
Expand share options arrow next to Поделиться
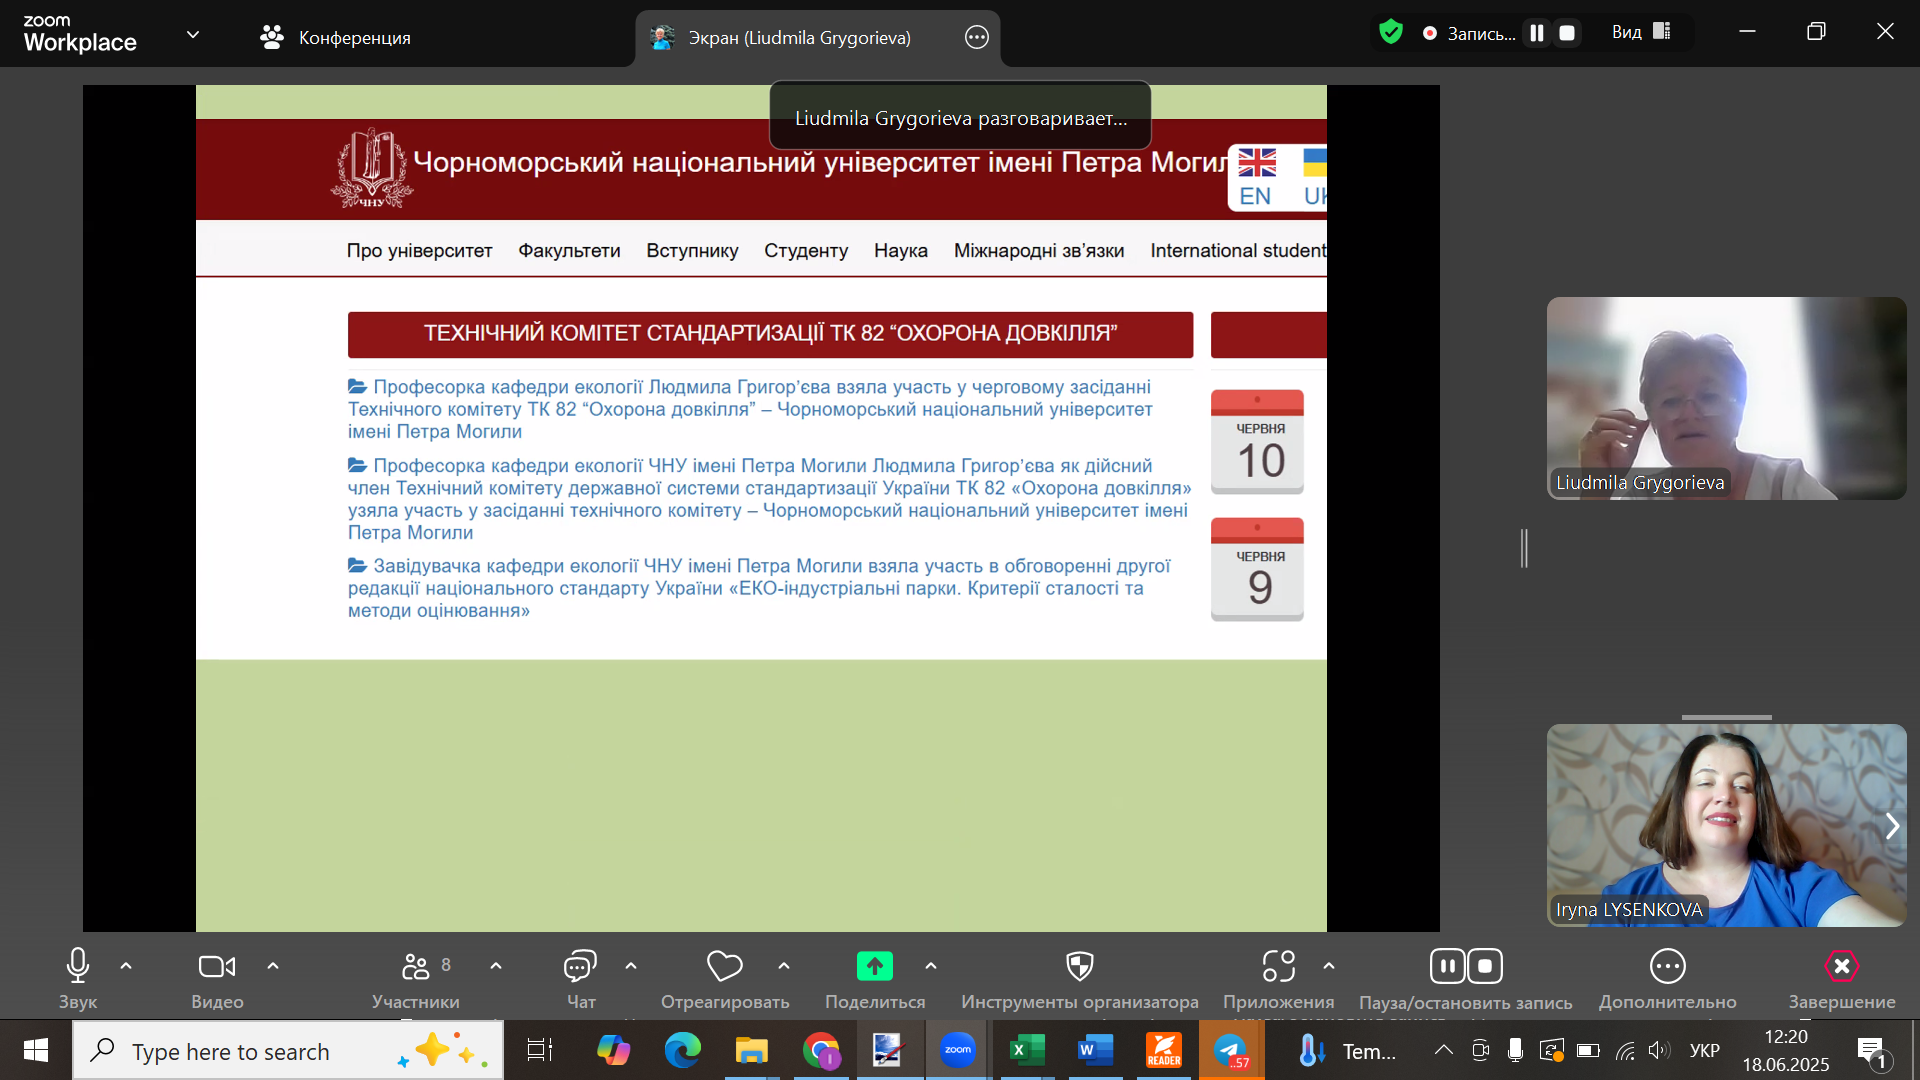pyautogui.click(x=931, y=966)
